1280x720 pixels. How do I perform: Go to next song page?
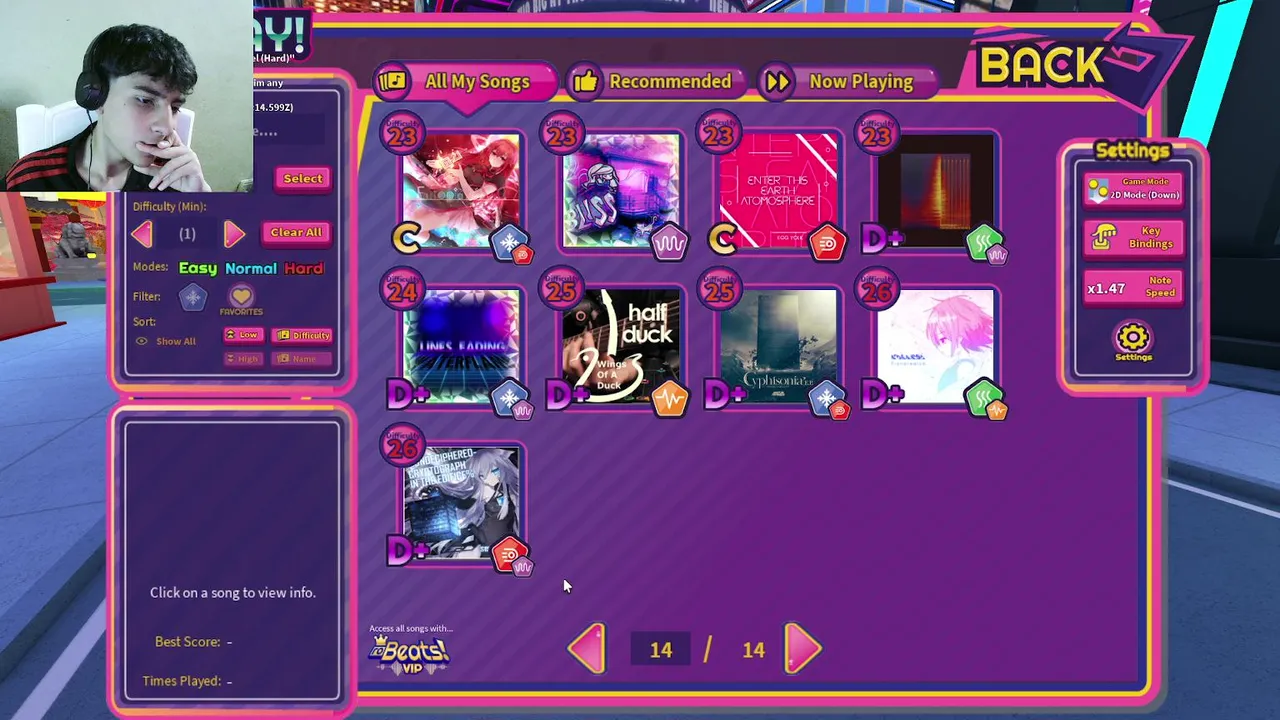803,649
